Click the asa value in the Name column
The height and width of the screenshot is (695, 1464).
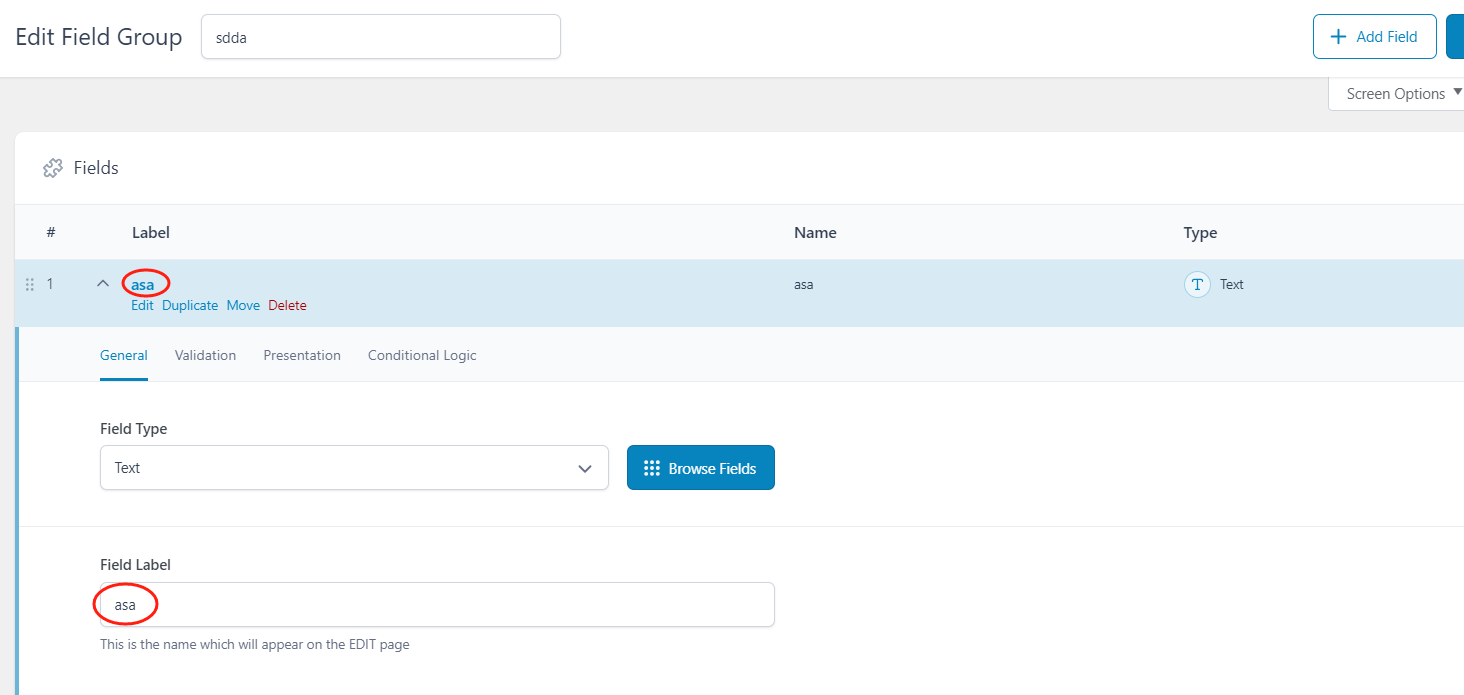pyautogui.click(x=803, y=285)
